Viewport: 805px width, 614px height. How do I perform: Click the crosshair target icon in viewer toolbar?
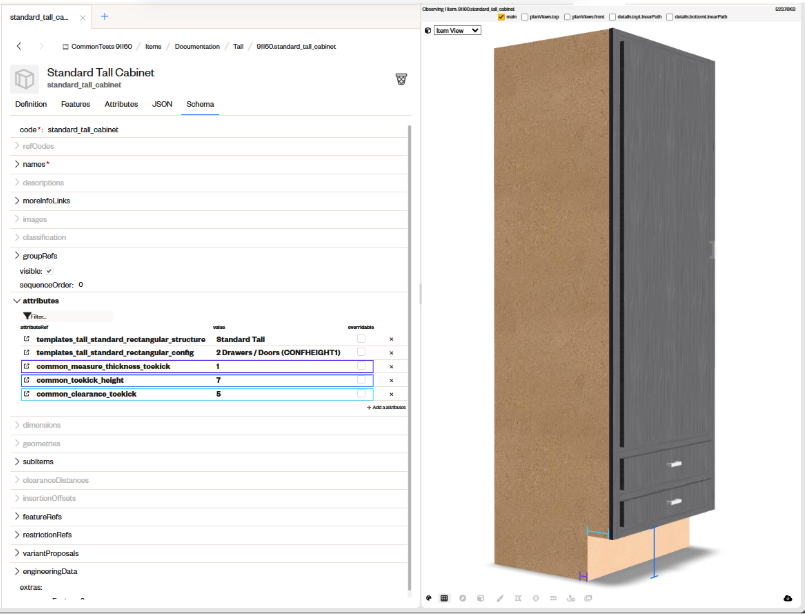click(535, 598)
